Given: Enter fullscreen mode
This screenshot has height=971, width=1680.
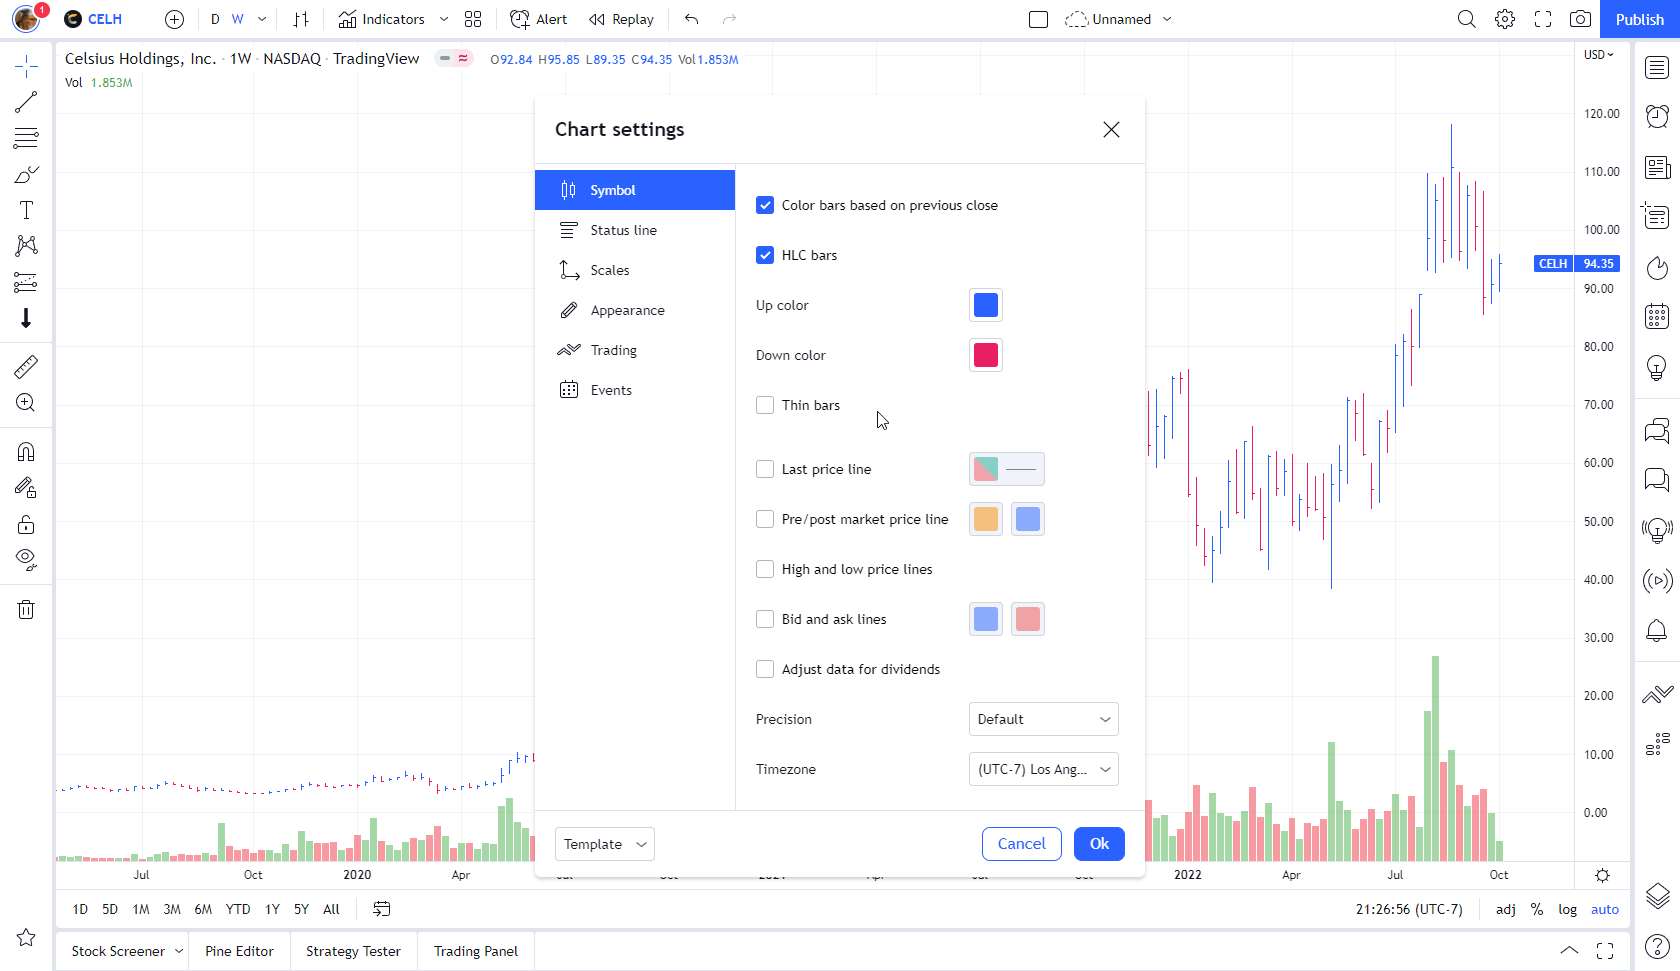Looking at the screenshot, I should pyautogui.click(x=1542, y=19).
